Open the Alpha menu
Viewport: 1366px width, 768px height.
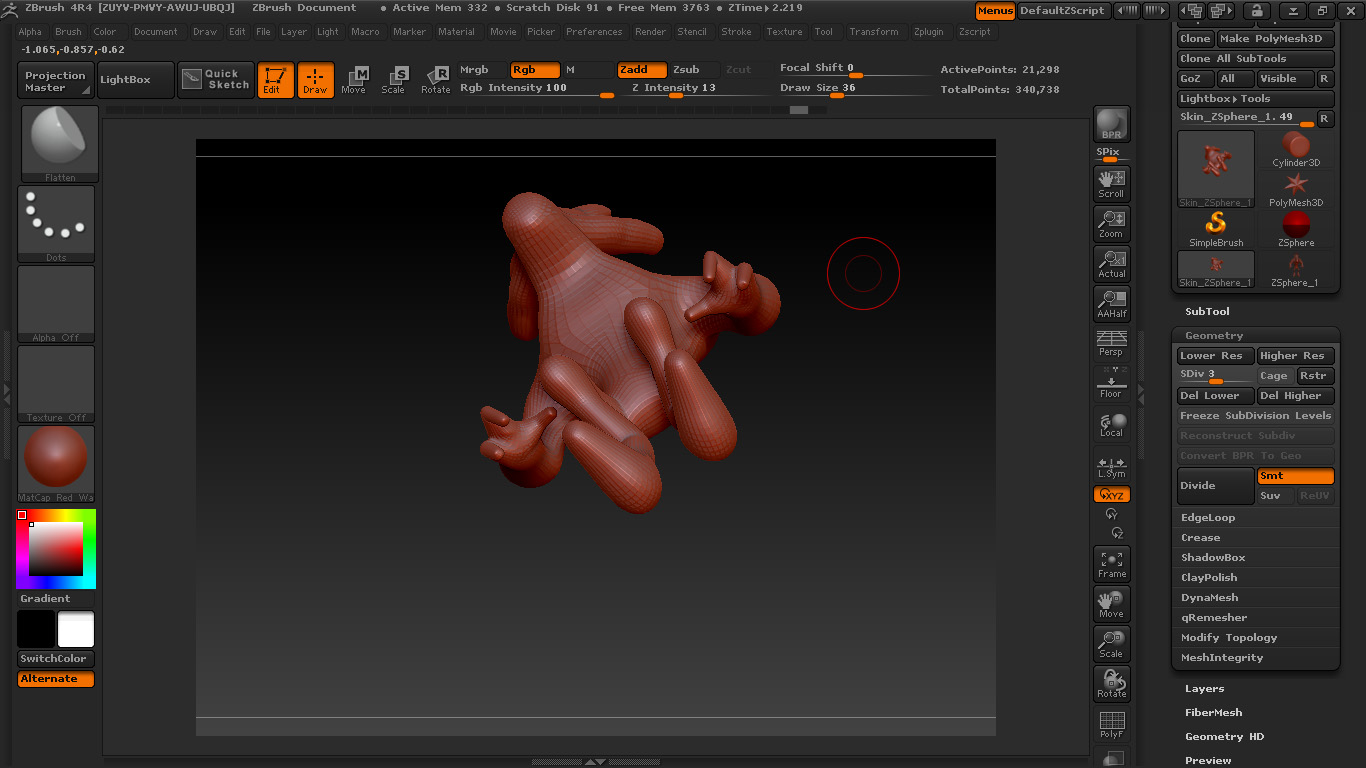pos(30,32)
